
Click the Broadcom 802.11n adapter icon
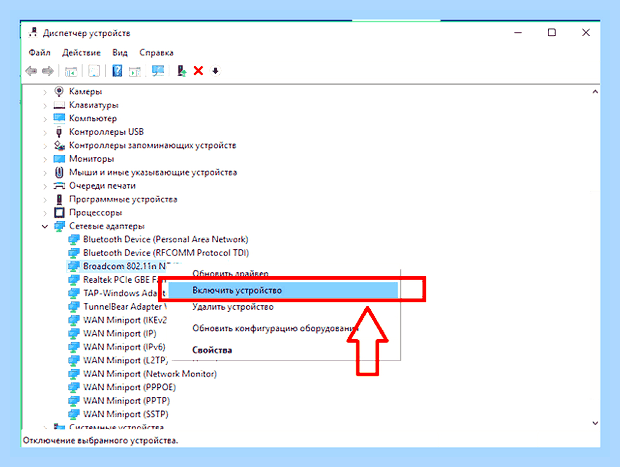(74, 266)
